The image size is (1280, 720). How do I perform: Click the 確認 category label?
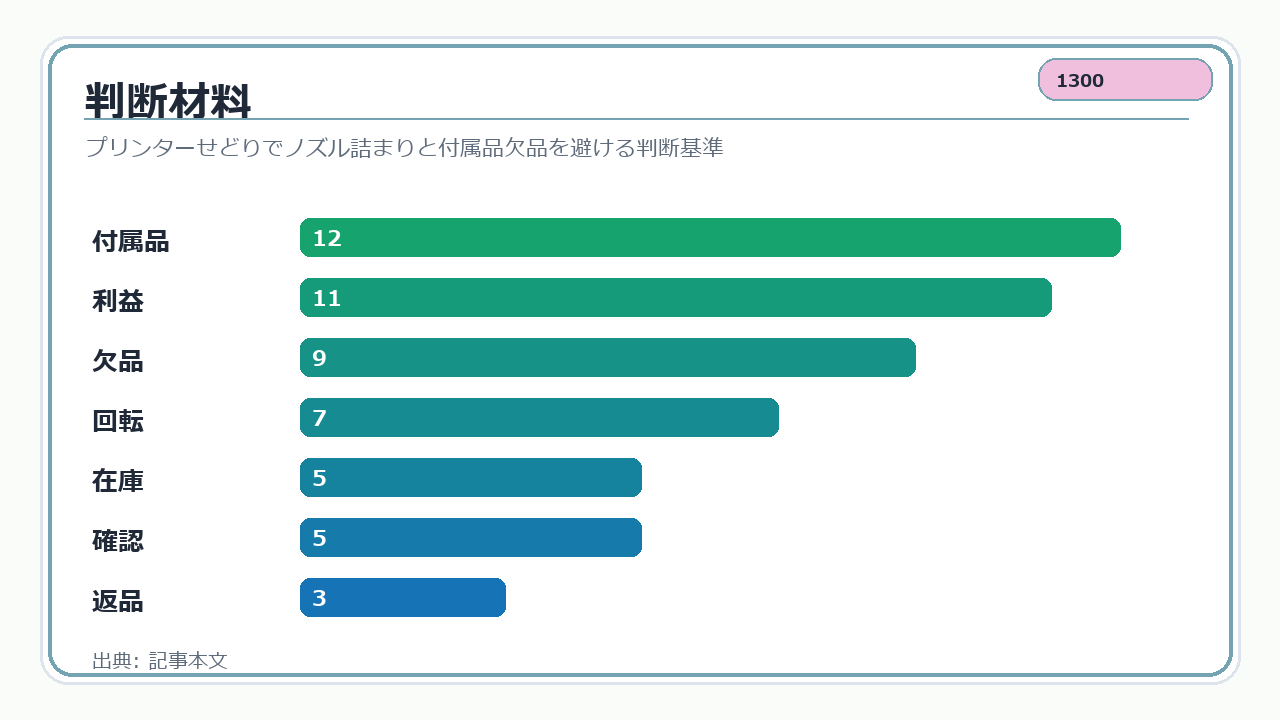point(118,541)
